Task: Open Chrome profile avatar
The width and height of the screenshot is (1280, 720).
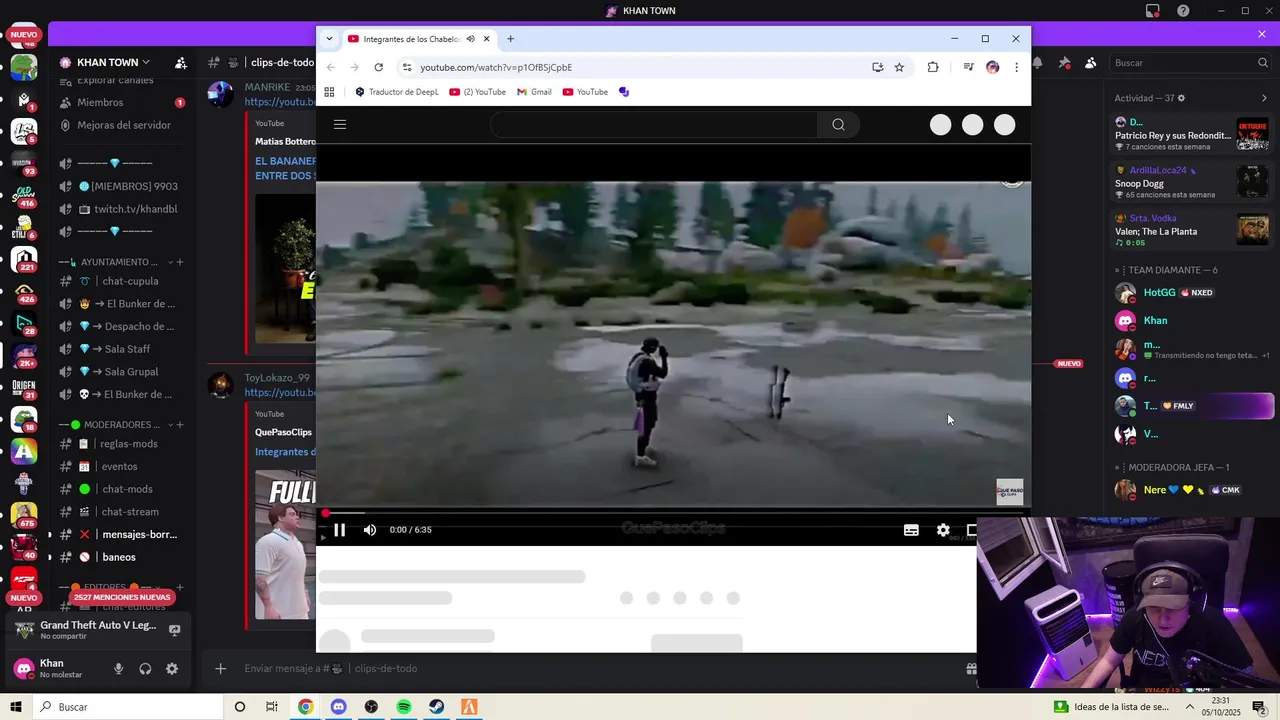Action: (x=992, y=67)
